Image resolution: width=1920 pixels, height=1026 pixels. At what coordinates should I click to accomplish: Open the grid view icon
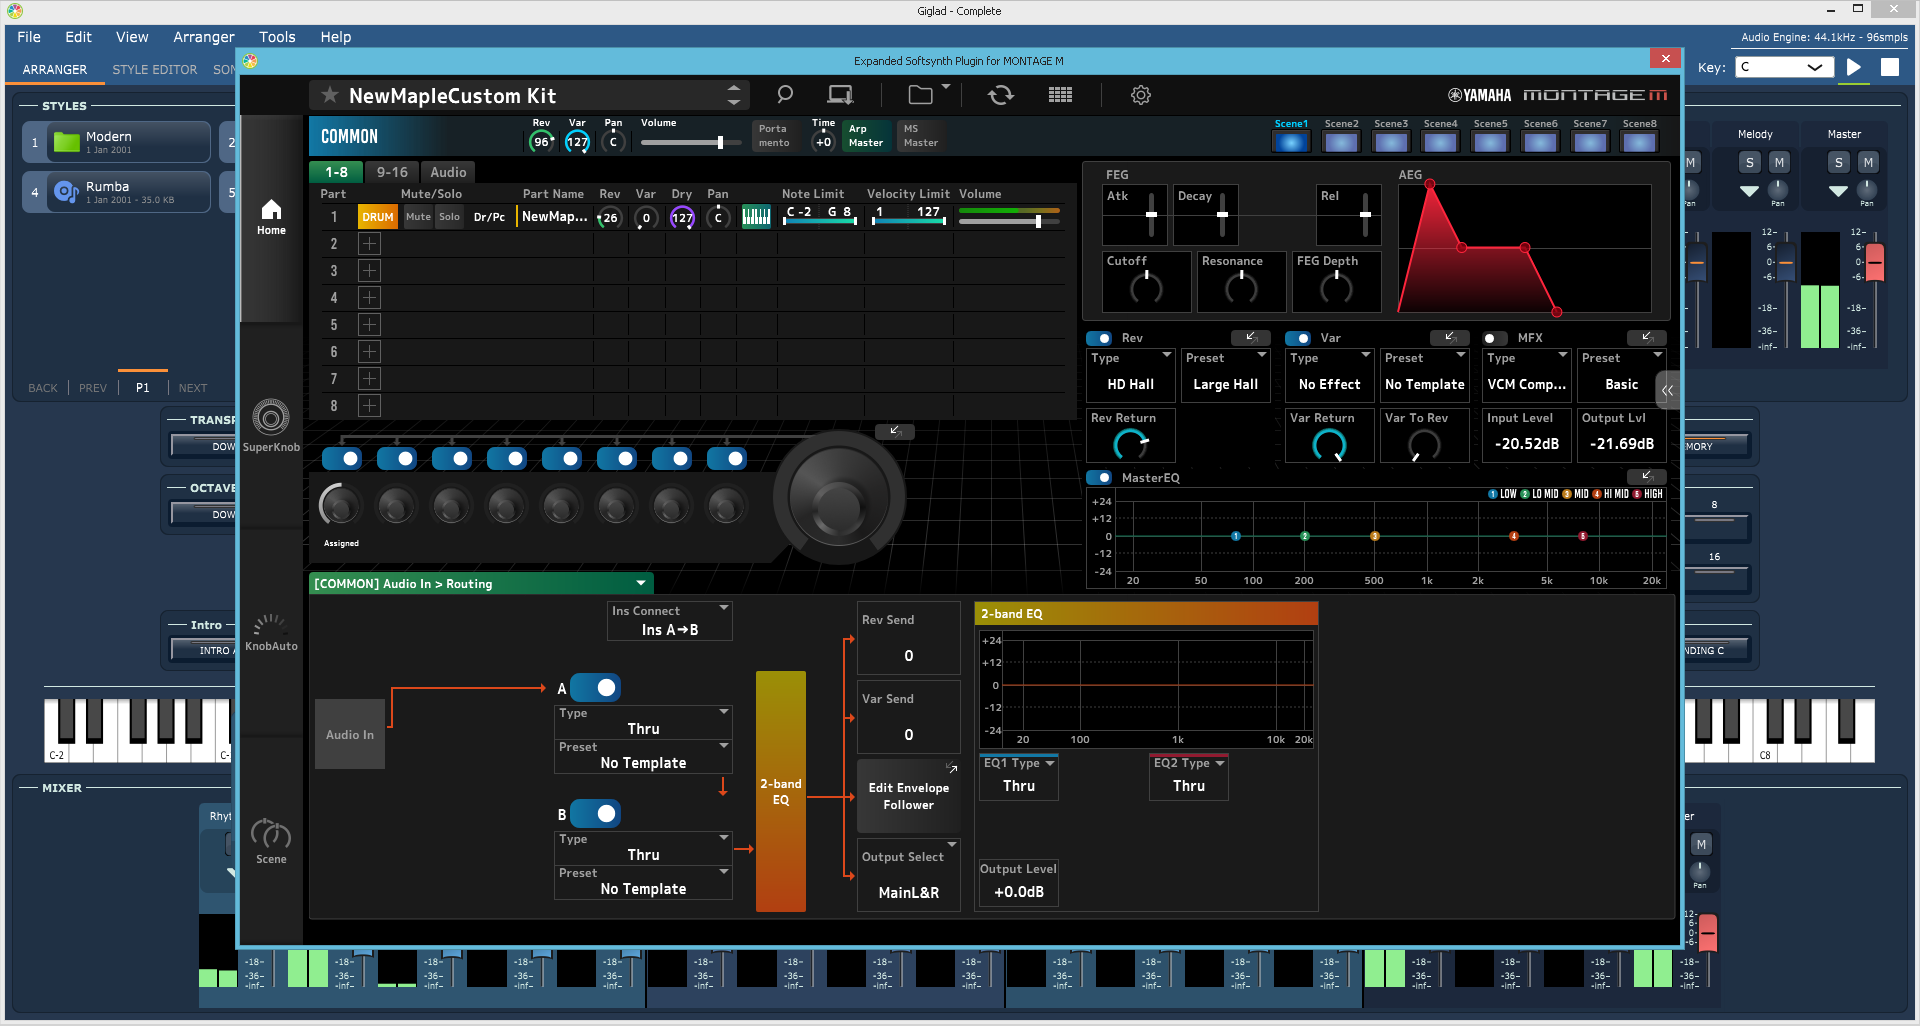tap(1060, 95)
